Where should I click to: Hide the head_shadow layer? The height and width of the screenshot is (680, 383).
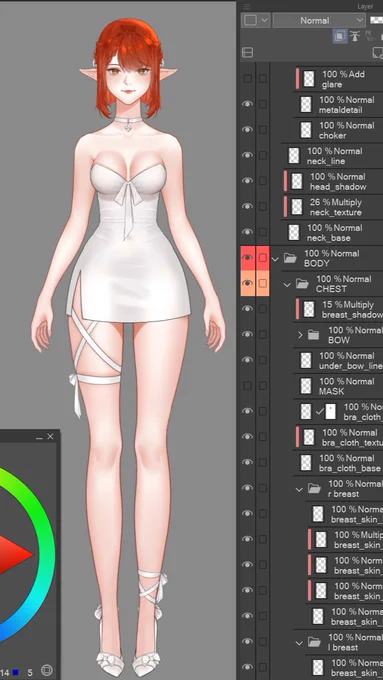(x=247, y=181)
